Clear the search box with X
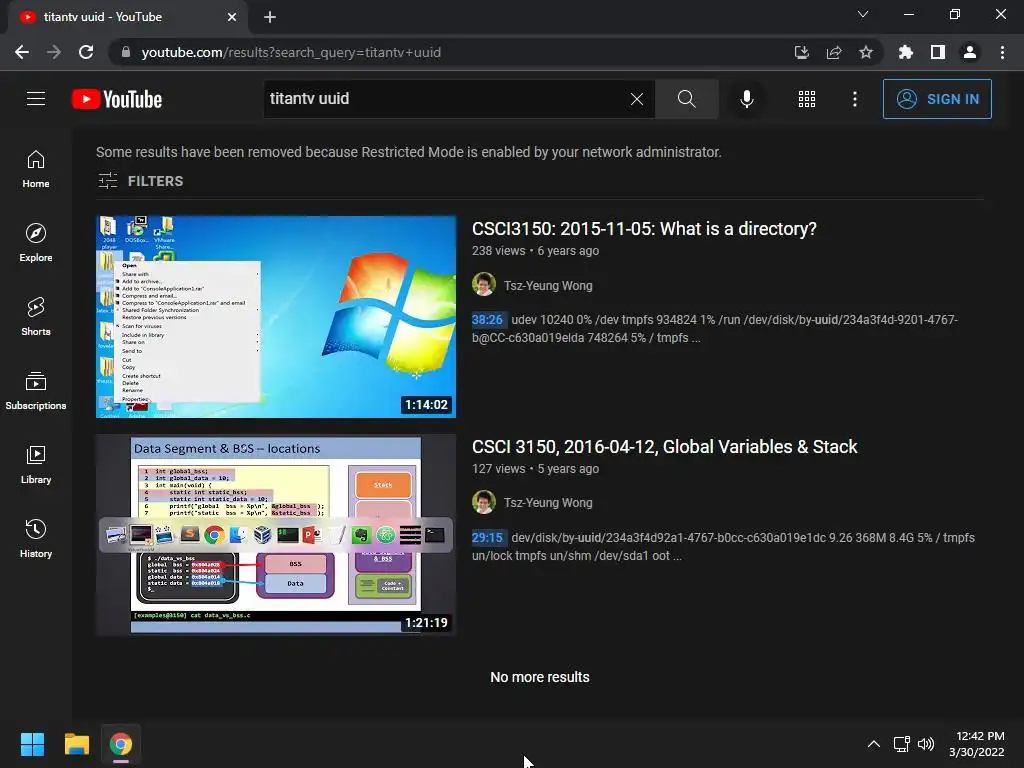The image size is (1024, 768). coord(637,99)
